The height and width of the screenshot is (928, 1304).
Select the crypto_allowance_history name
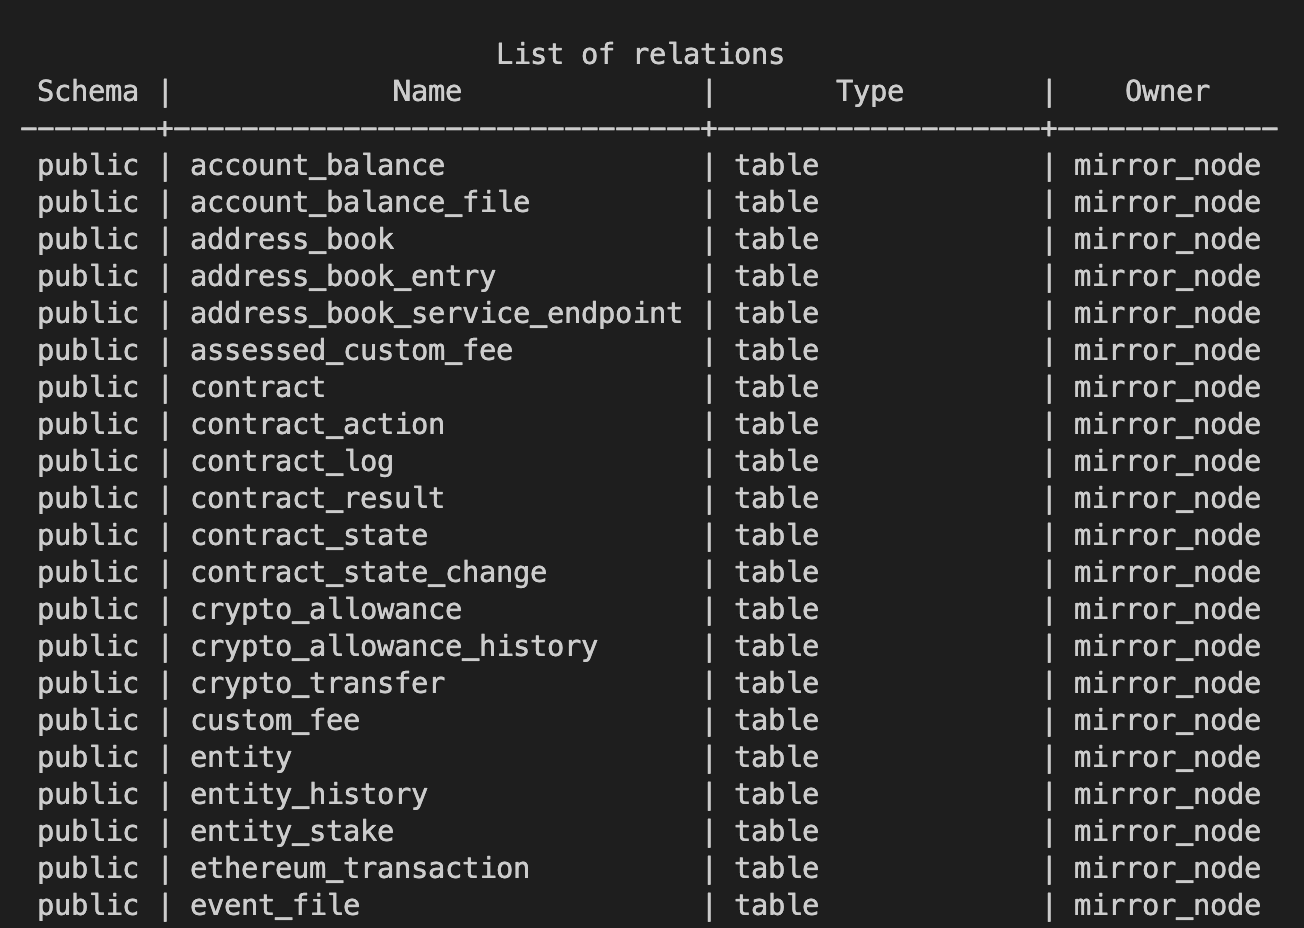coord(394,647)
